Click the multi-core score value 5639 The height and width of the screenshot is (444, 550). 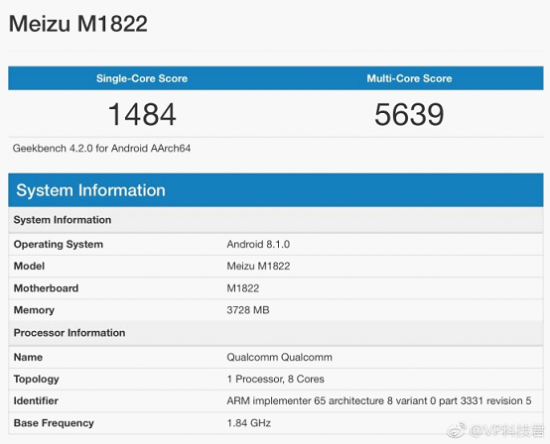pos(409,114)
